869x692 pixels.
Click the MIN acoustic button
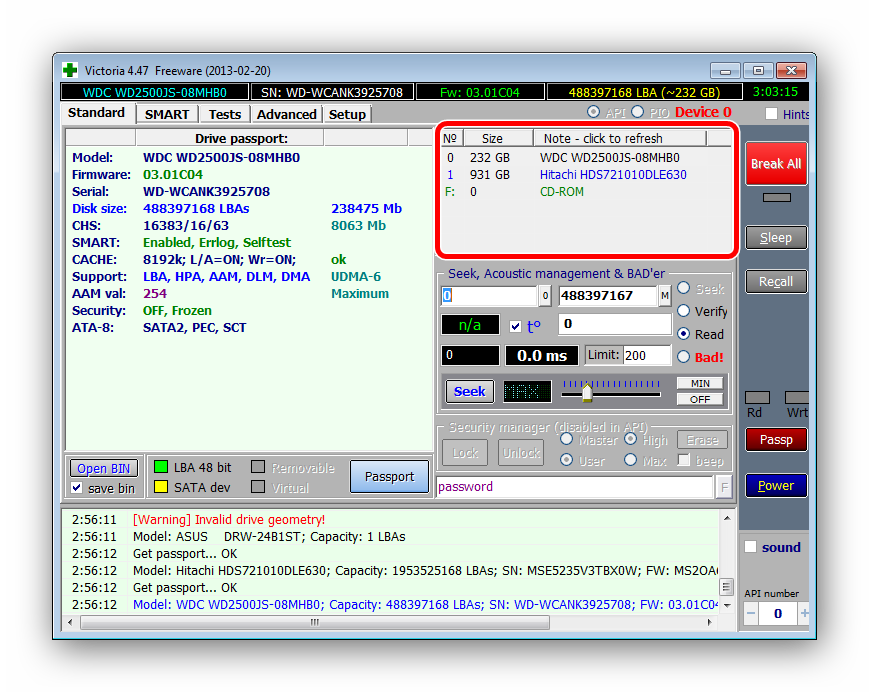click(699, 383)
